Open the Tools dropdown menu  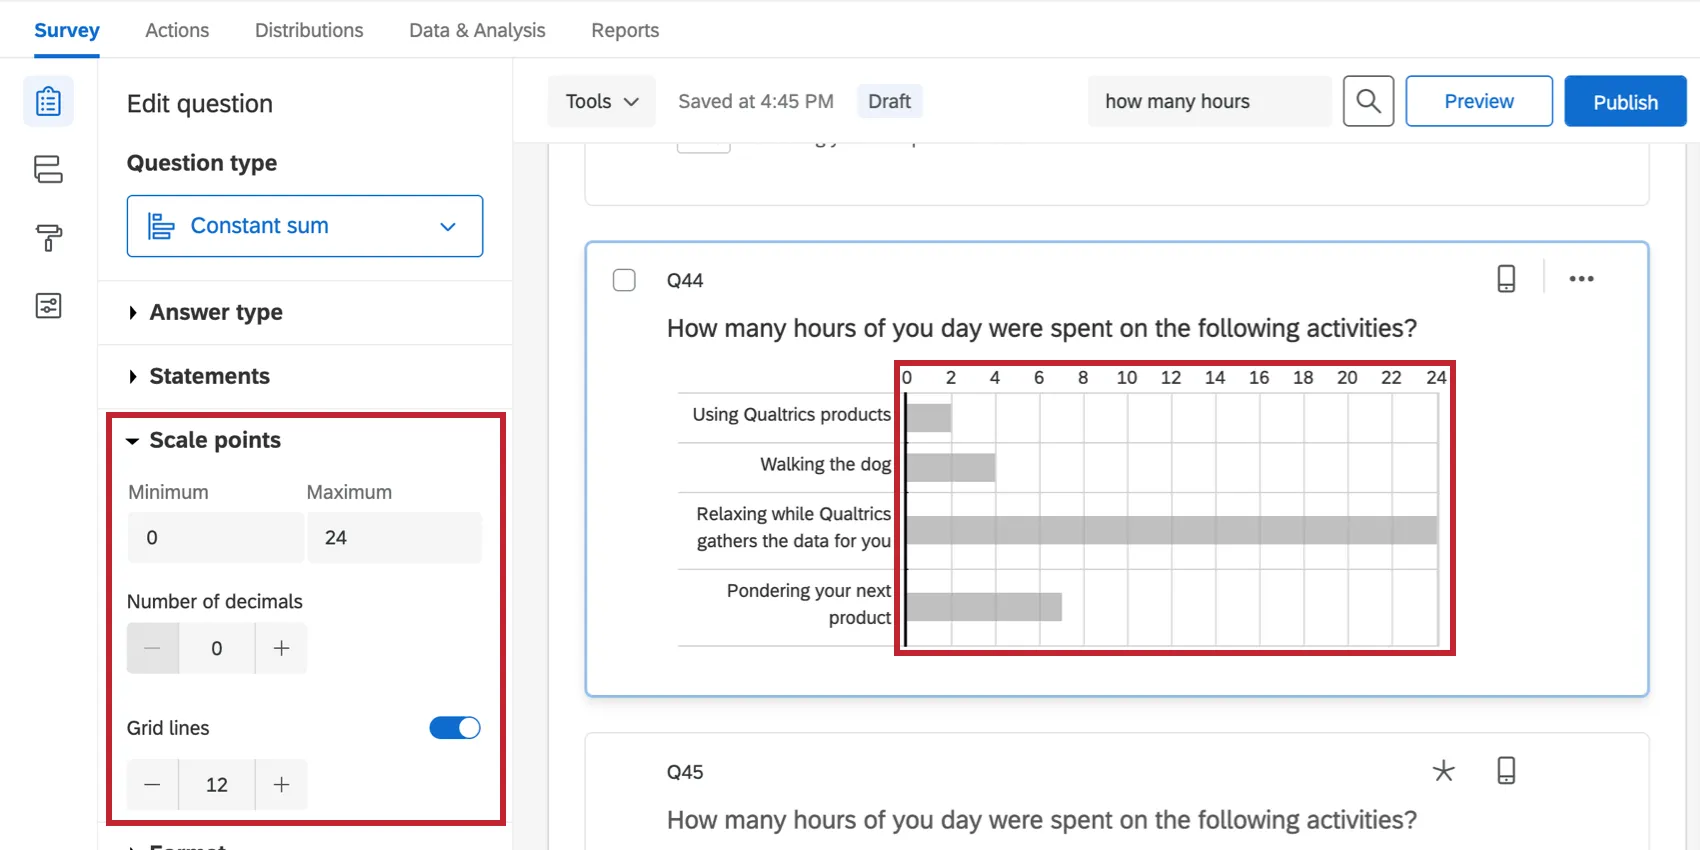click(x=601, y=101)
